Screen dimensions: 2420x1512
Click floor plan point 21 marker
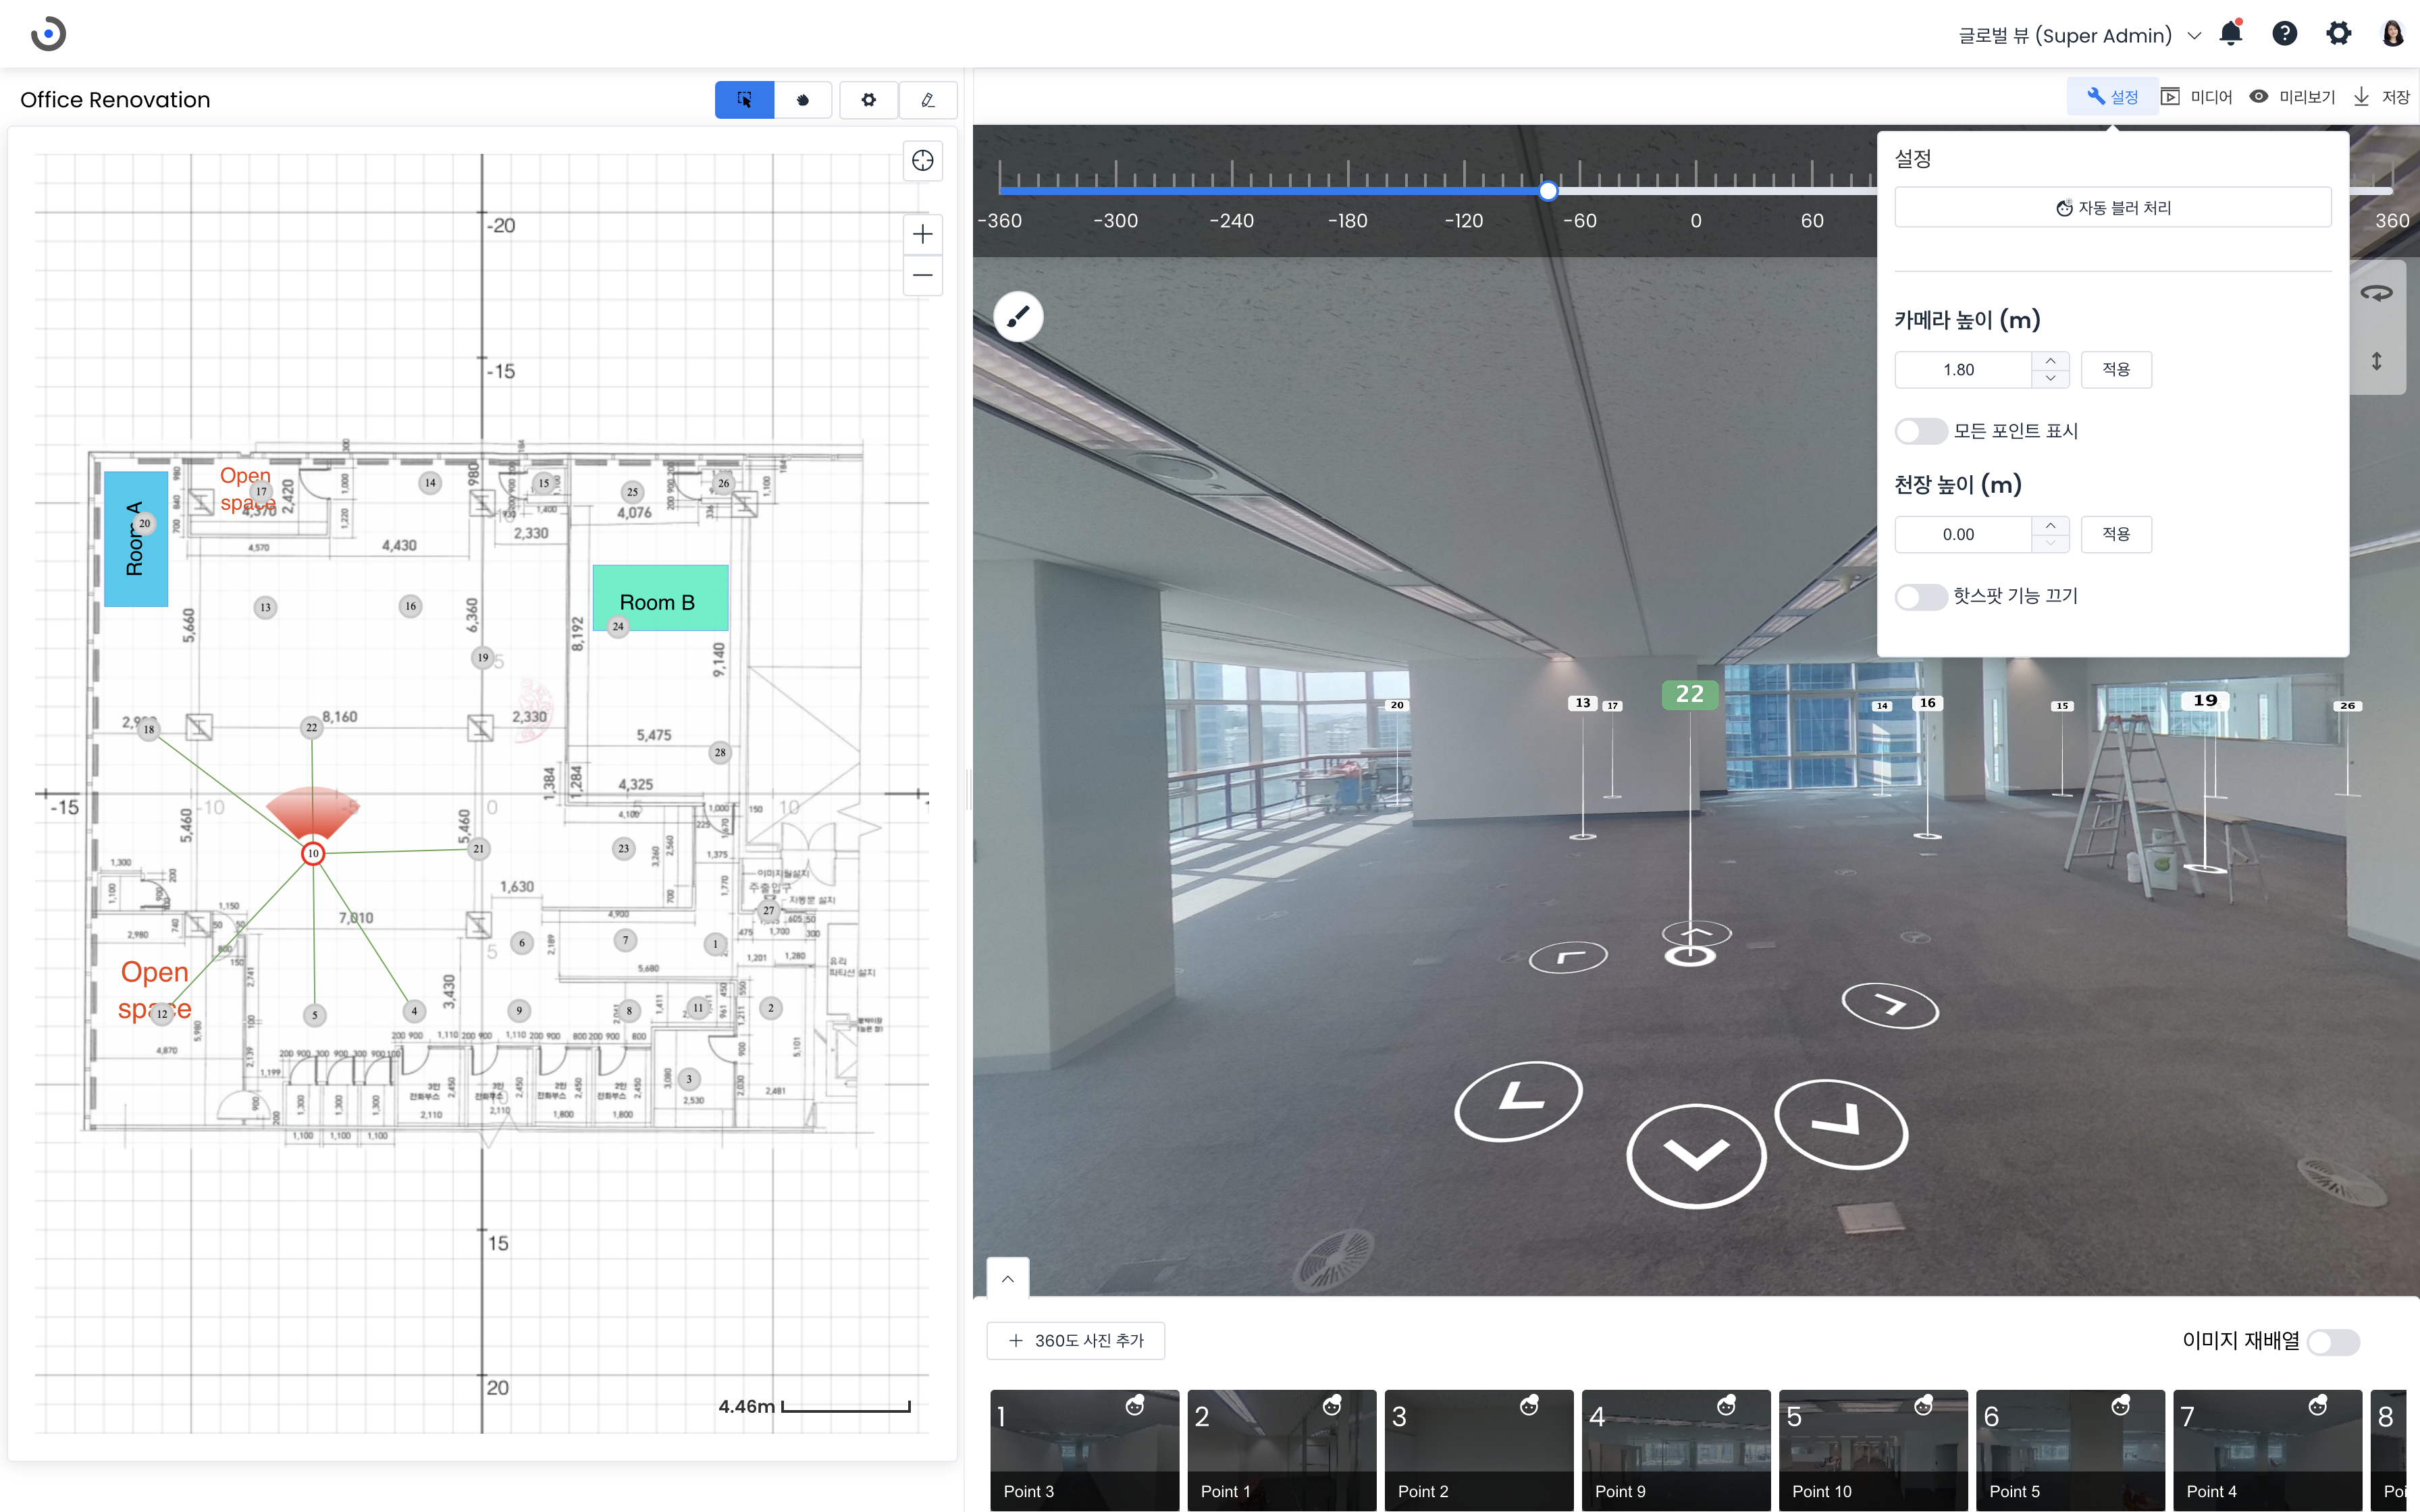(478, 849)
